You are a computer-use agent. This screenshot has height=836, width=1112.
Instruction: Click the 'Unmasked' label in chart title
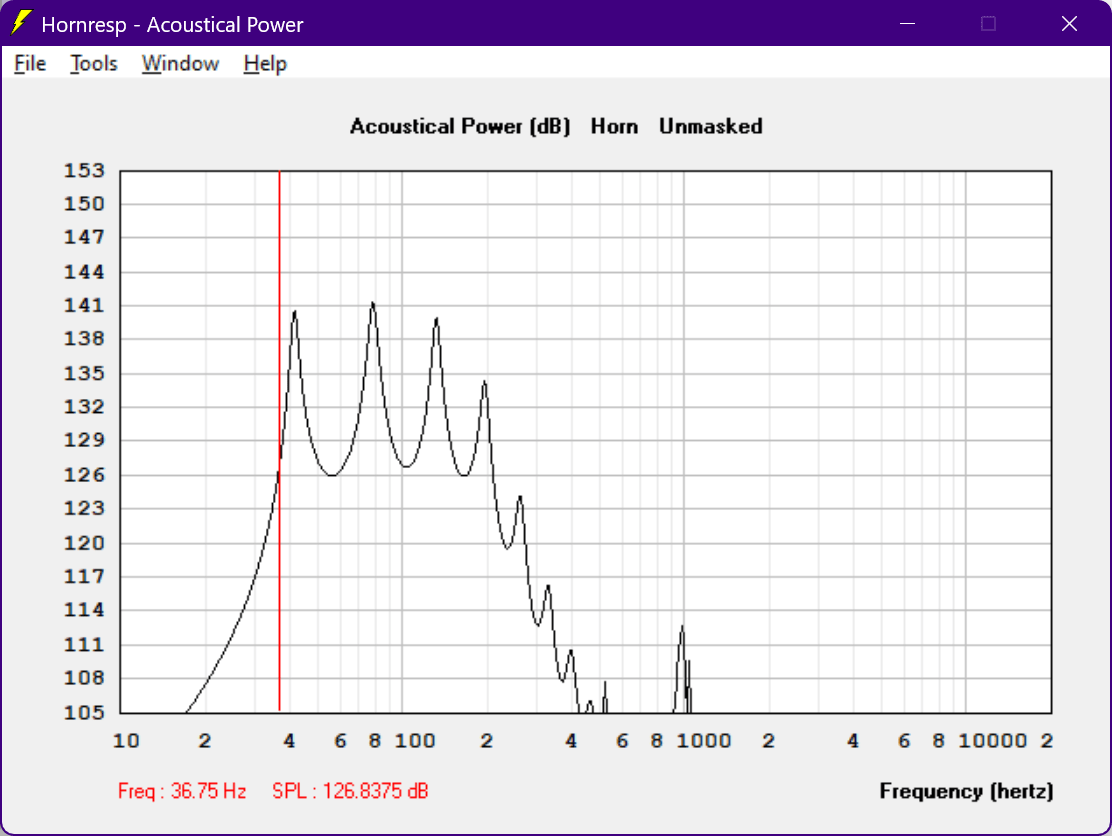click(x=711, y=126)
